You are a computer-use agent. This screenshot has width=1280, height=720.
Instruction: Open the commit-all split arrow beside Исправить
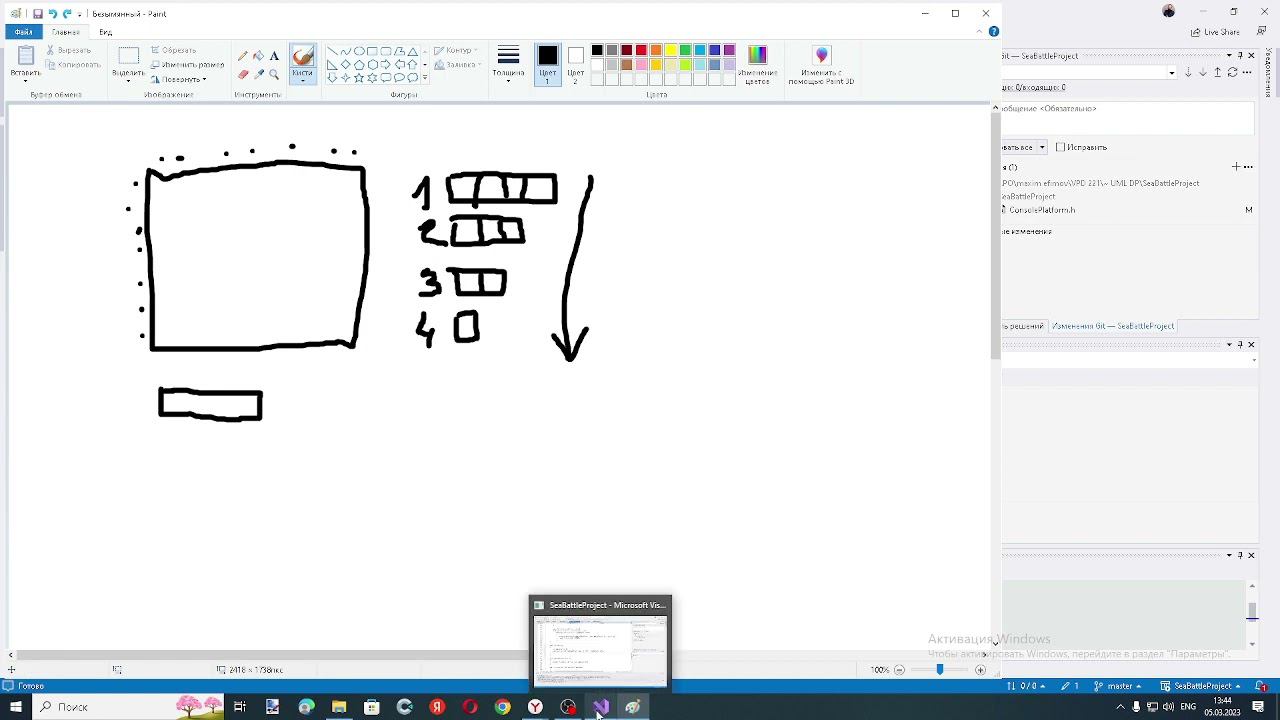1042,147
